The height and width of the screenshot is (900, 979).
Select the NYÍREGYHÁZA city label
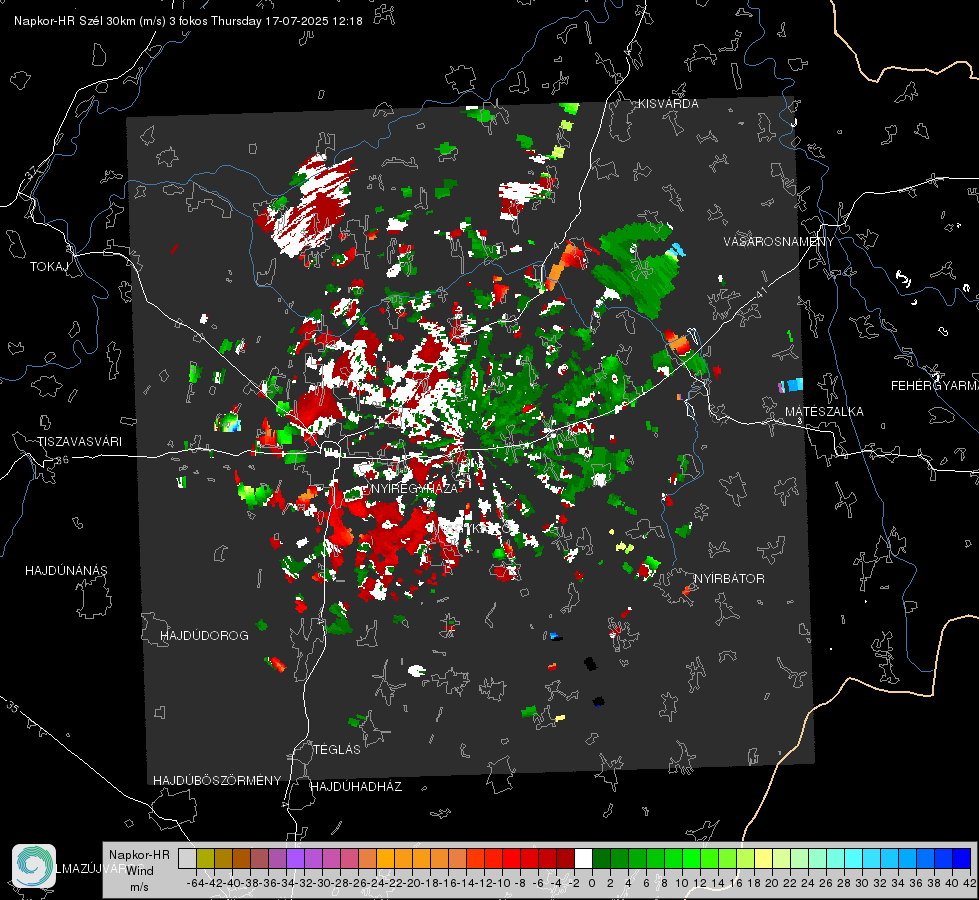[x=415, y=488]
